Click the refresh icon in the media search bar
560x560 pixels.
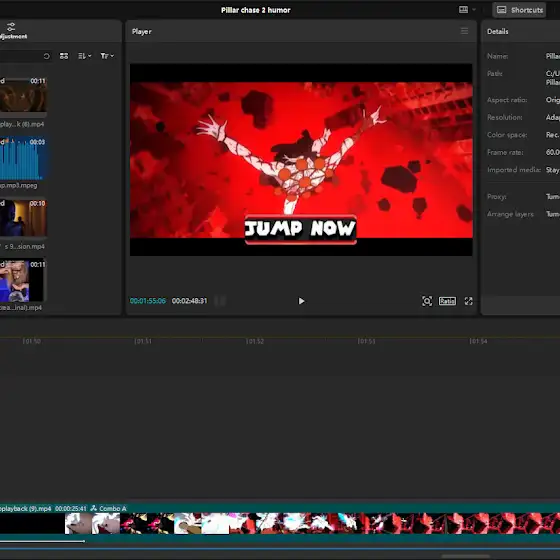coord(46,56)
